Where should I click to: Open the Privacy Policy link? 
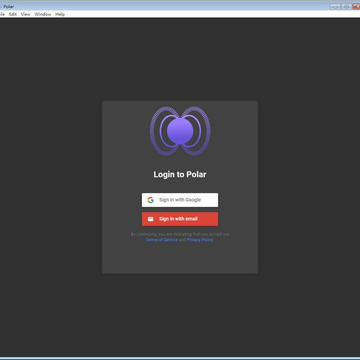point(200,240)
